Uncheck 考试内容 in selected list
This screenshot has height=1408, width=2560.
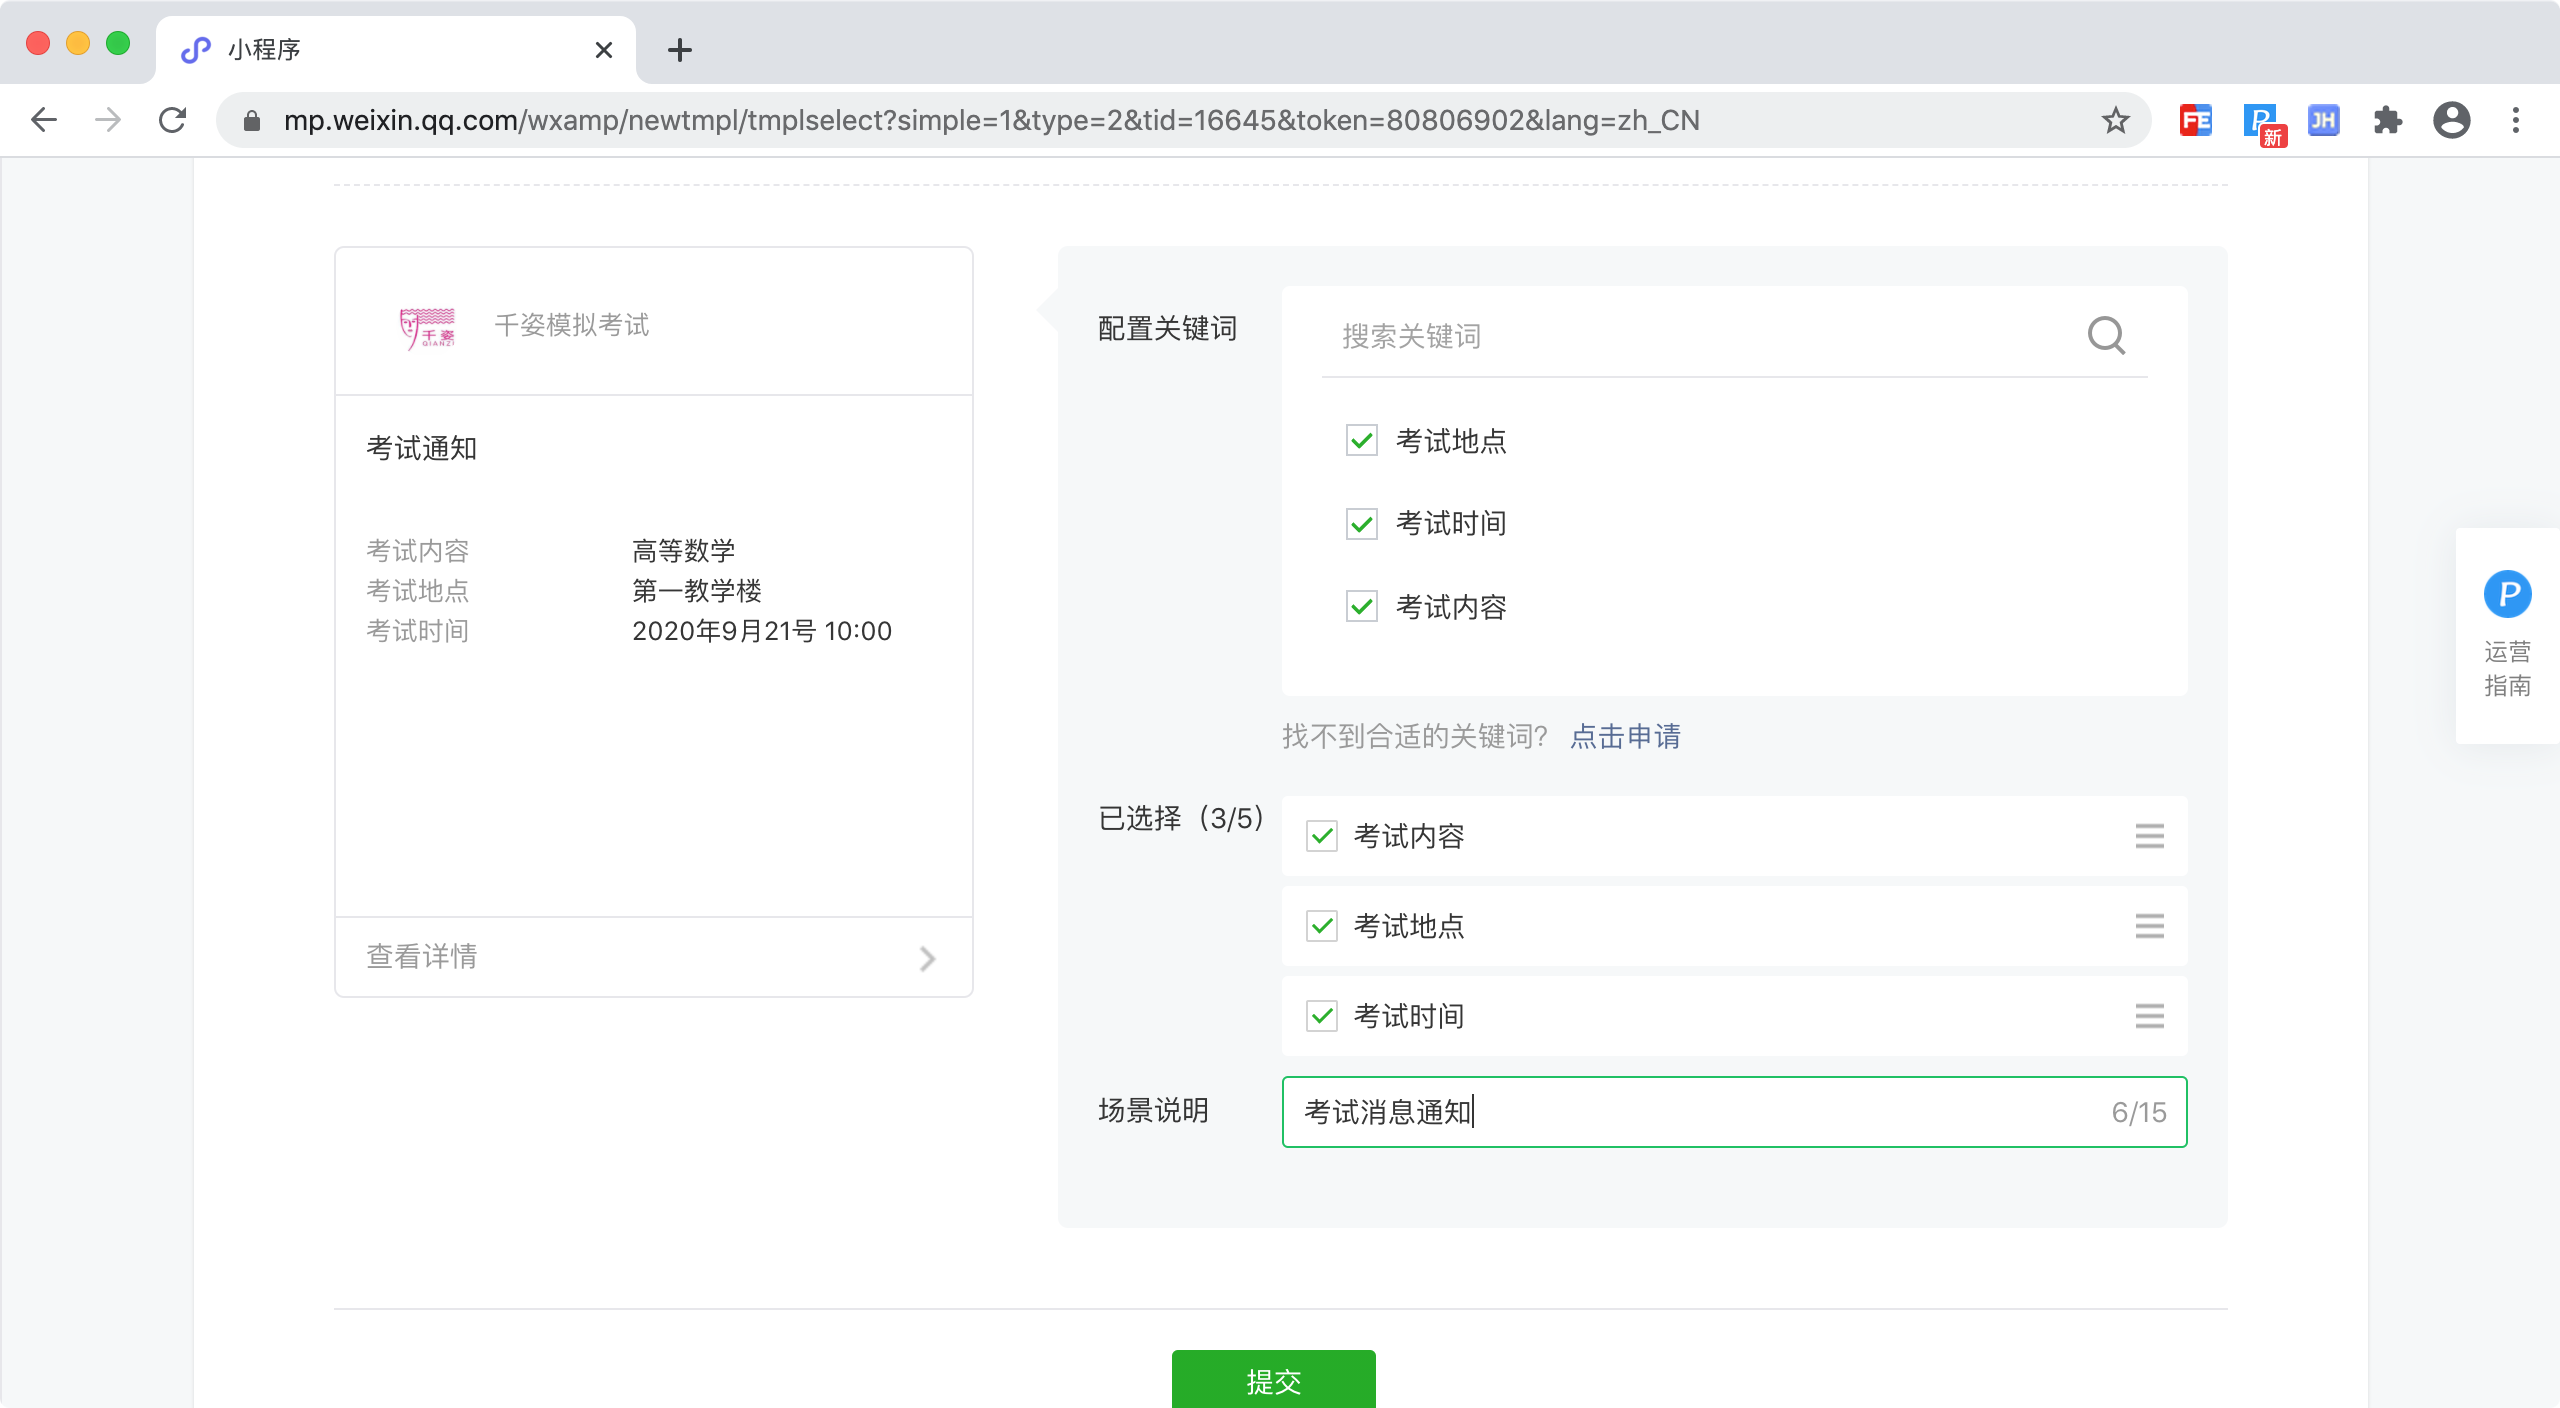click(1322, 836)
